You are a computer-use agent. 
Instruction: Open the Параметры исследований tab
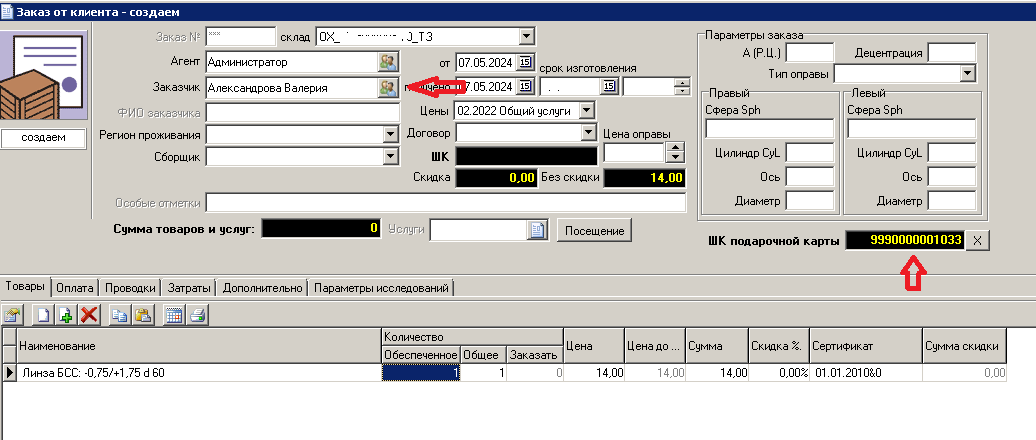click(x=381, y=288)
